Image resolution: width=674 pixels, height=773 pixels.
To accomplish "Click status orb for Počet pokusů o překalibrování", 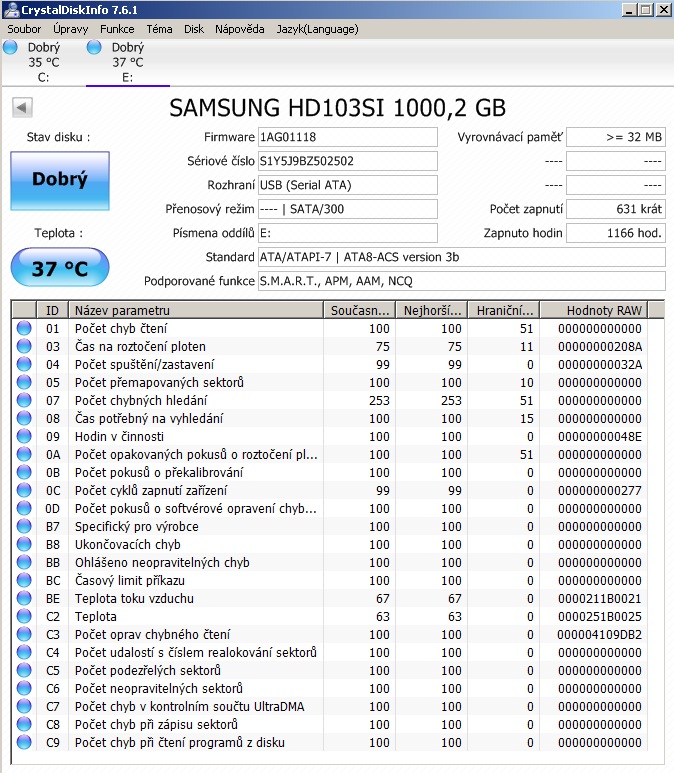I will [x=24, y=472].
